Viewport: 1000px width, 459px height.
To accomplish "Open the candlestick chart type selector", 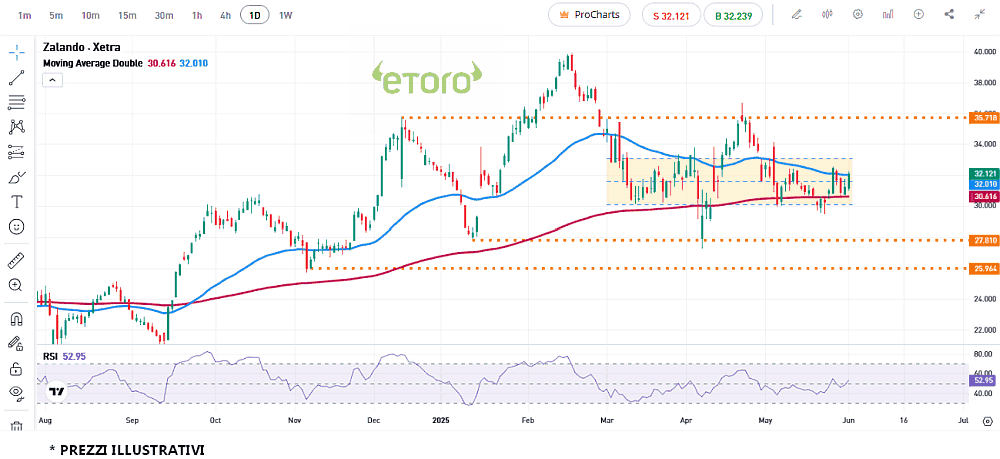I will (828, 15).
